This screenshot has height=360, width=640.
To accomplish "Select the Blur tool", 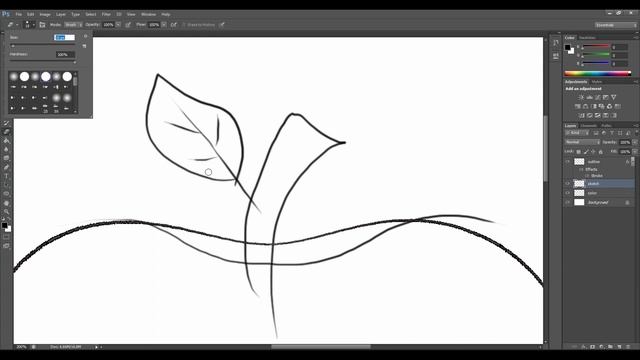I will tap(6, 149).
